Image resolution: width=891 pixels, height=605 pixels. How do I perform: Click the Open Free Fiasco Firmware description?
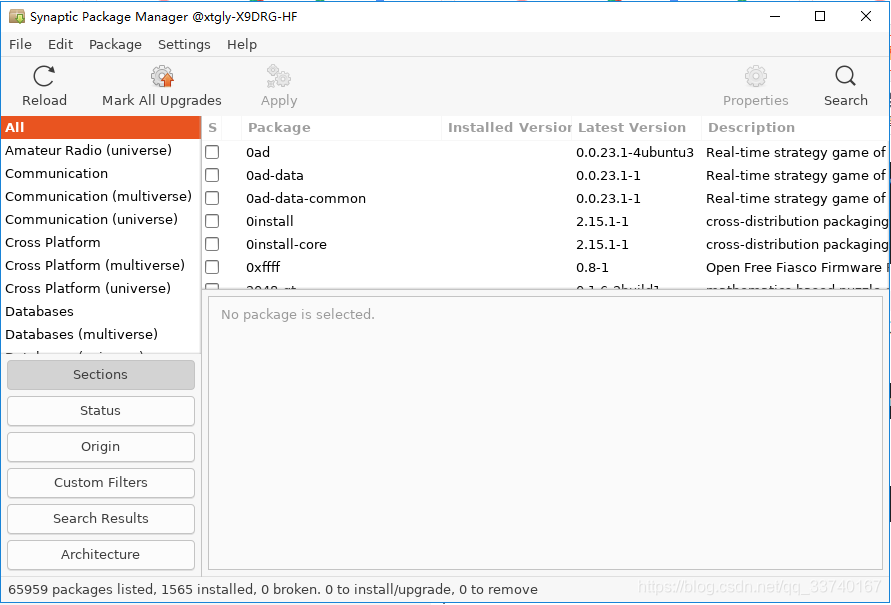click(x=796, y=268)
